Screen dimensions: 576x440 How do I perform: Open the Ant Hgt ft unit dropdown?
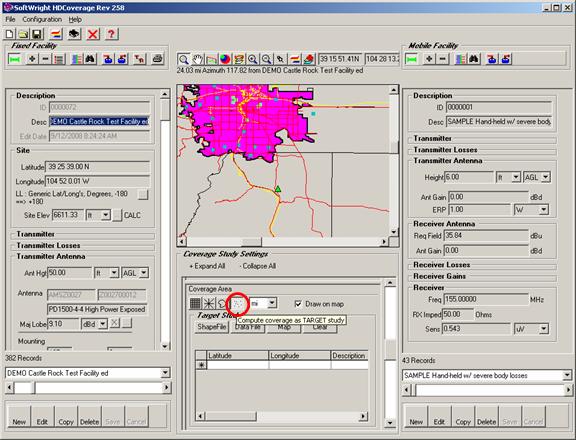tap(114, 273)
